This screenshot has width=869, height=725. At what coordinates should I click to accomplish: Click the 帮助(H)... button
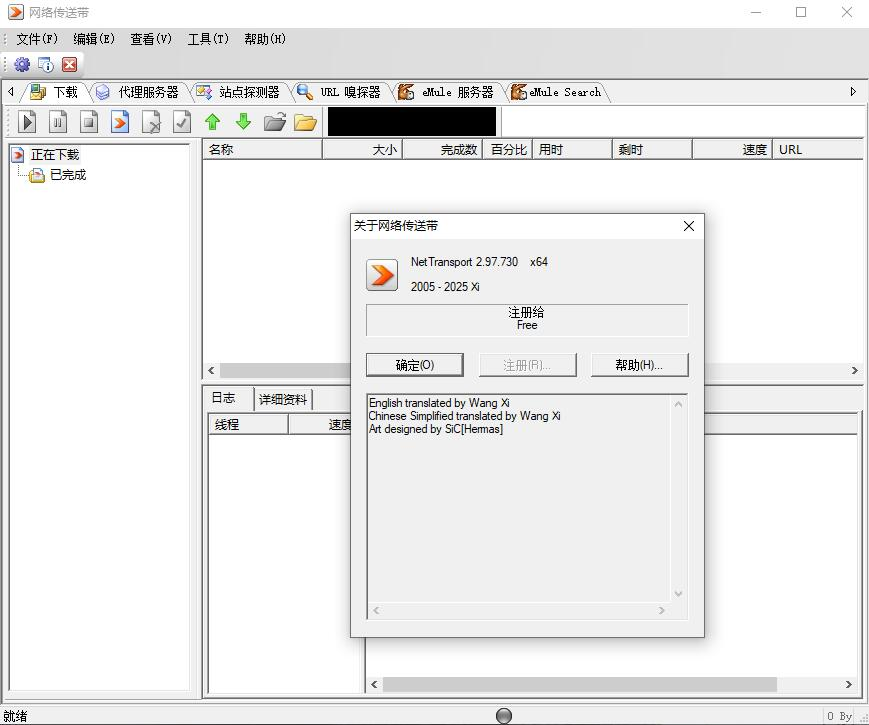click(639, 365)
